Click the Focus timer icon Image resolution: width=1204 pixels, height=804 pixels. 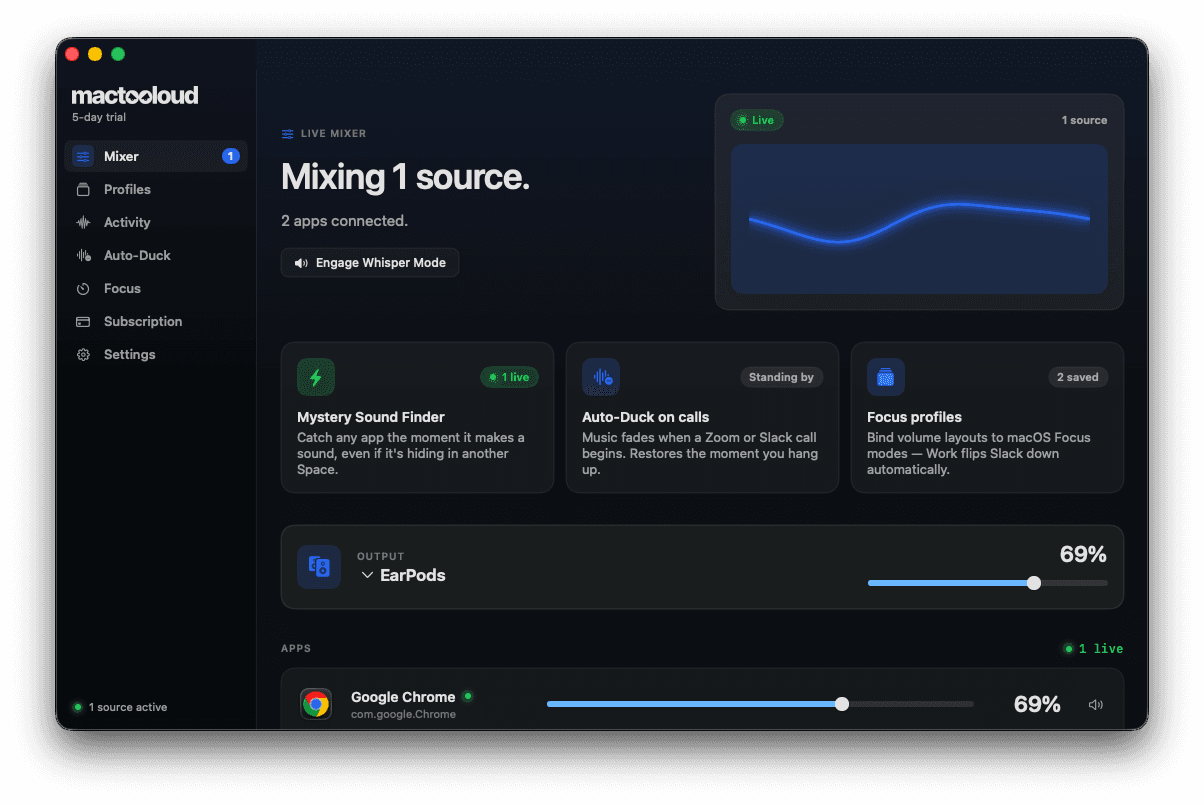pyautogui.click(x=84, y=288)
